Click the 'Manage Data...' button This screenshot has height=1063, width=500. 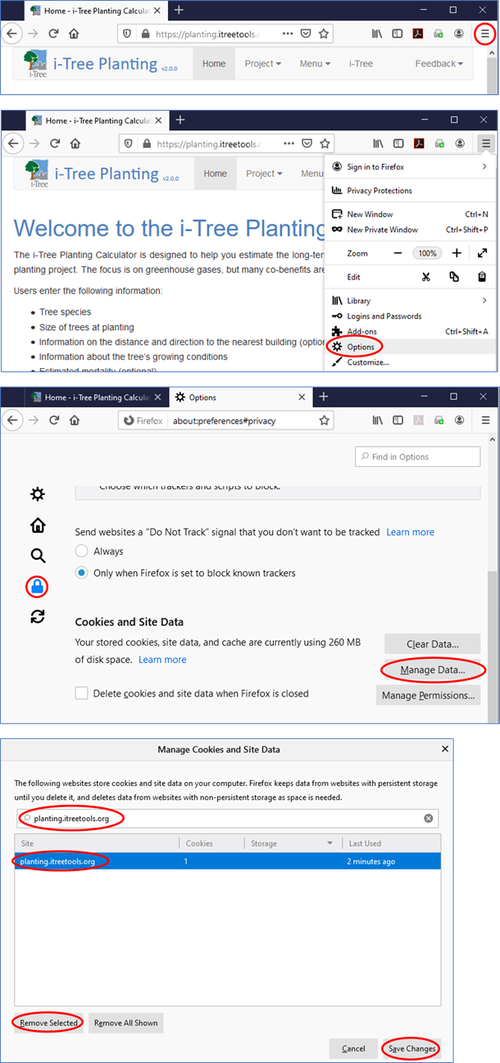[432, 670]
